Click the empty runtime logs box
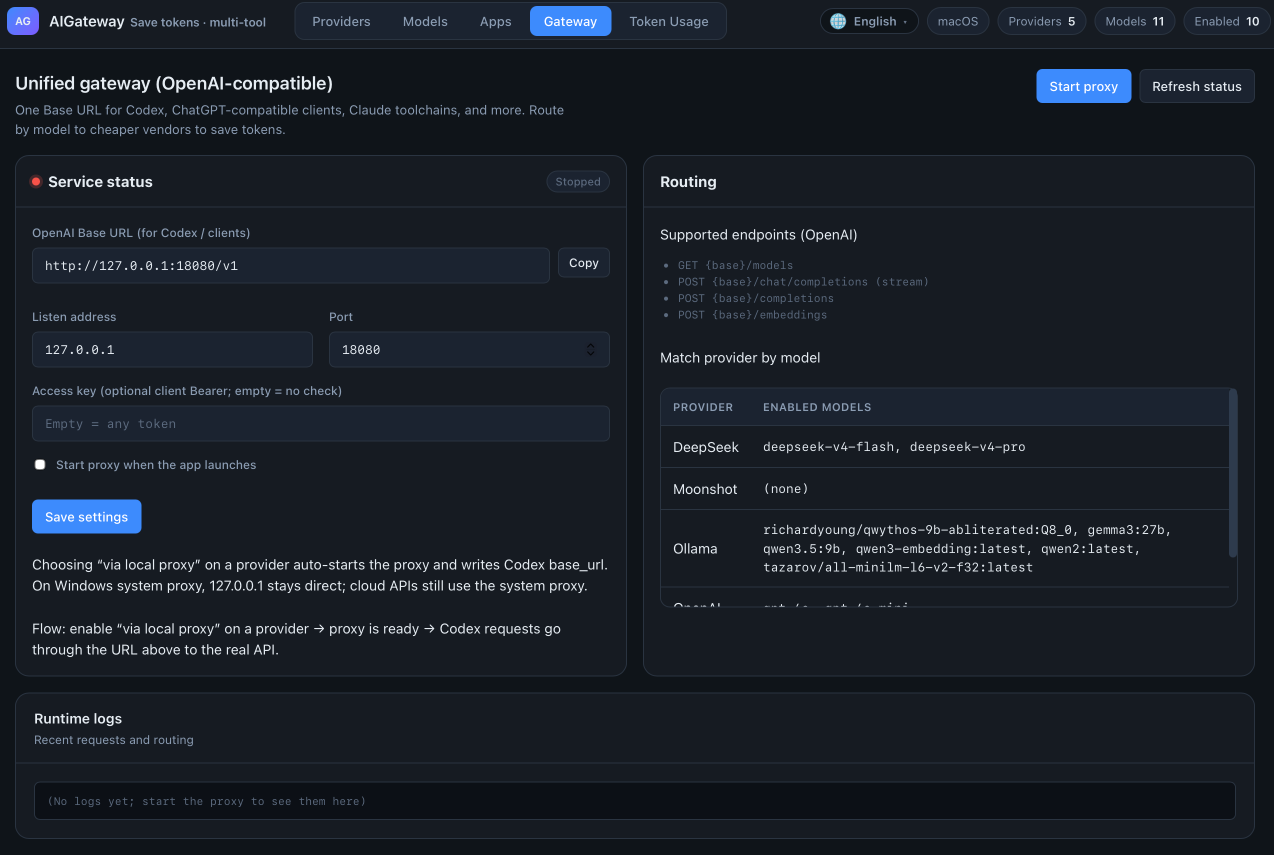 coord(635,801)
